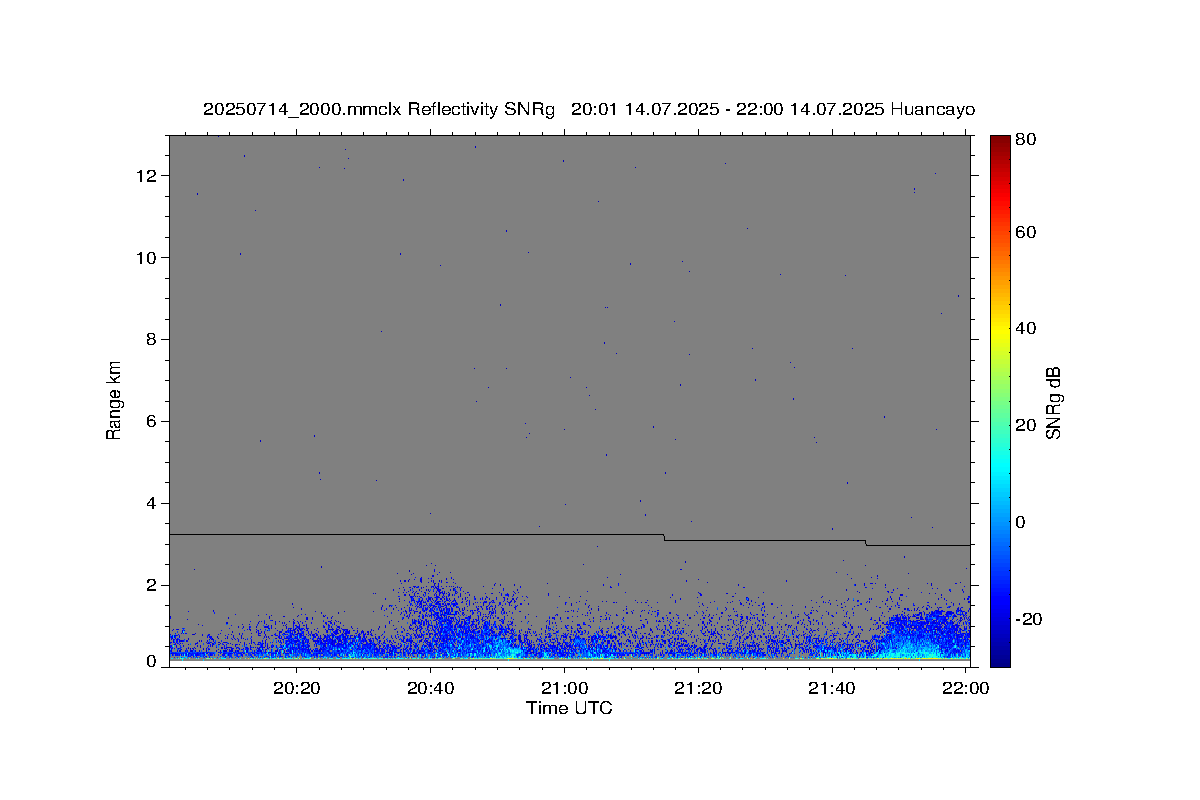Click the 6 km range tick label
Image resolution: width=1200 pixels, height=800 pixels.
[x=153, y=422]
